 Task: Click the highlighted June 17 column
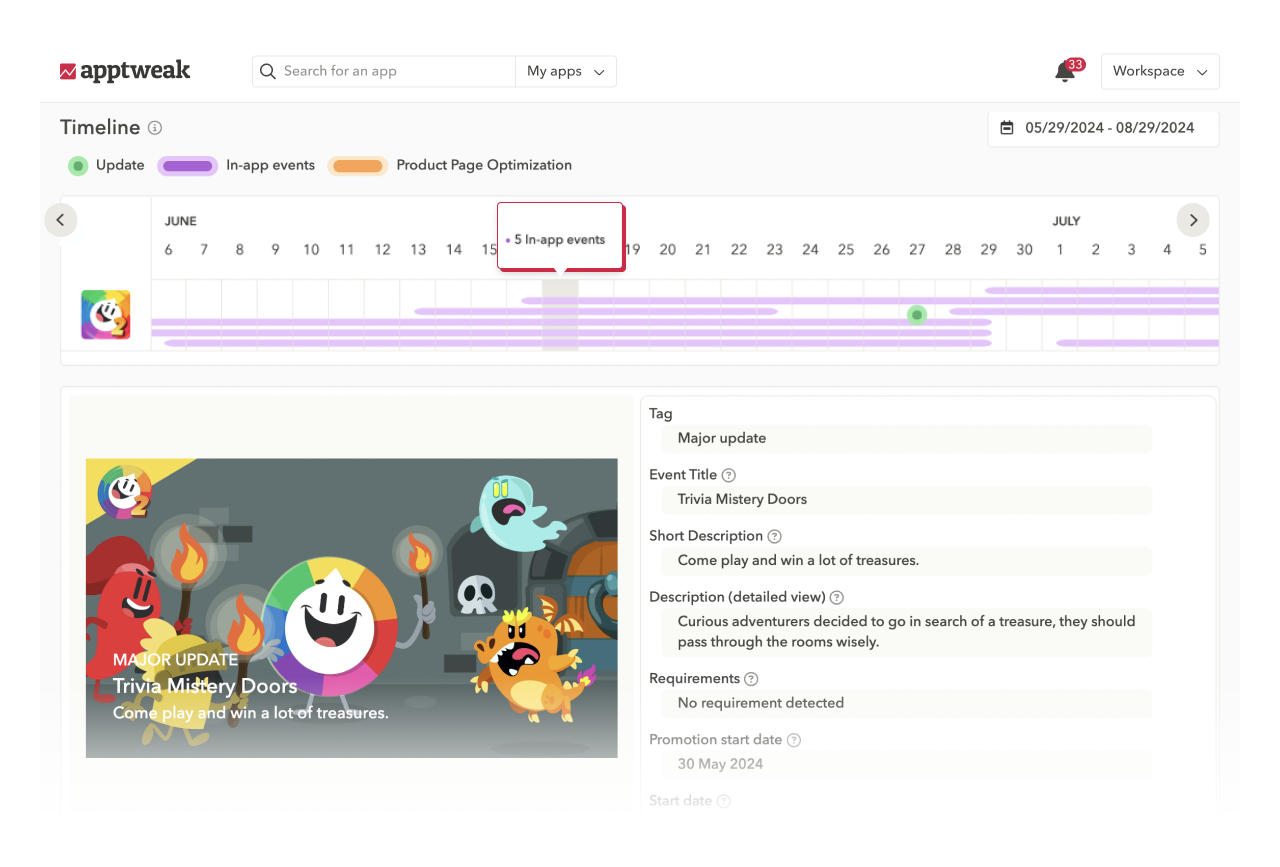pos(560,314)
